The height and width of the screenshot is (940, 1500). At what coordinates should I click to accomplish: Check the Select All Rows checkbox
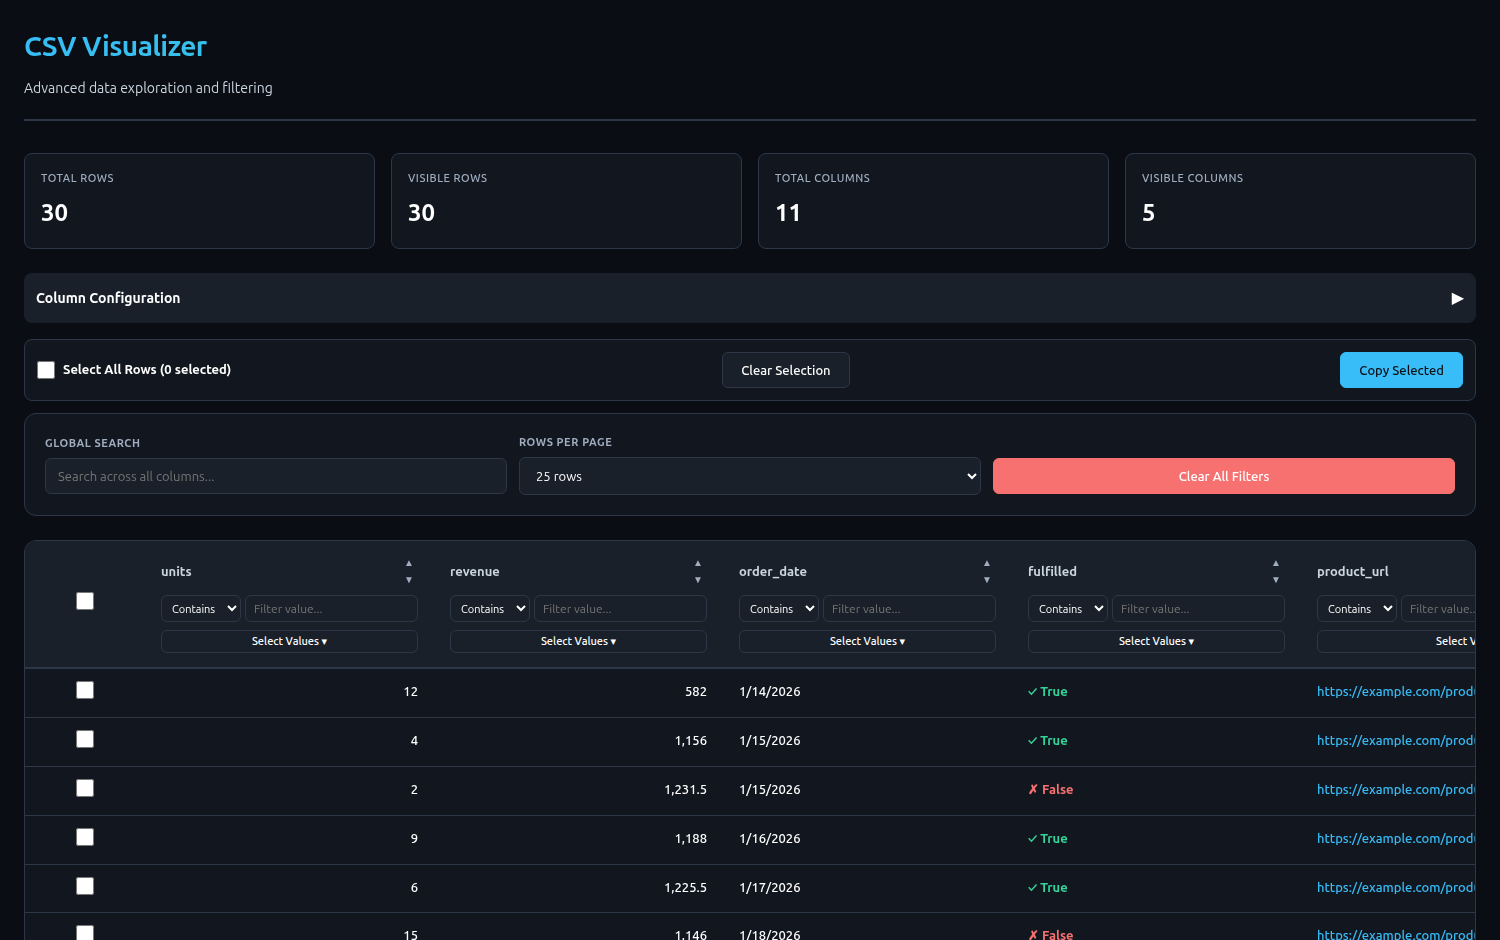(46, 370)
